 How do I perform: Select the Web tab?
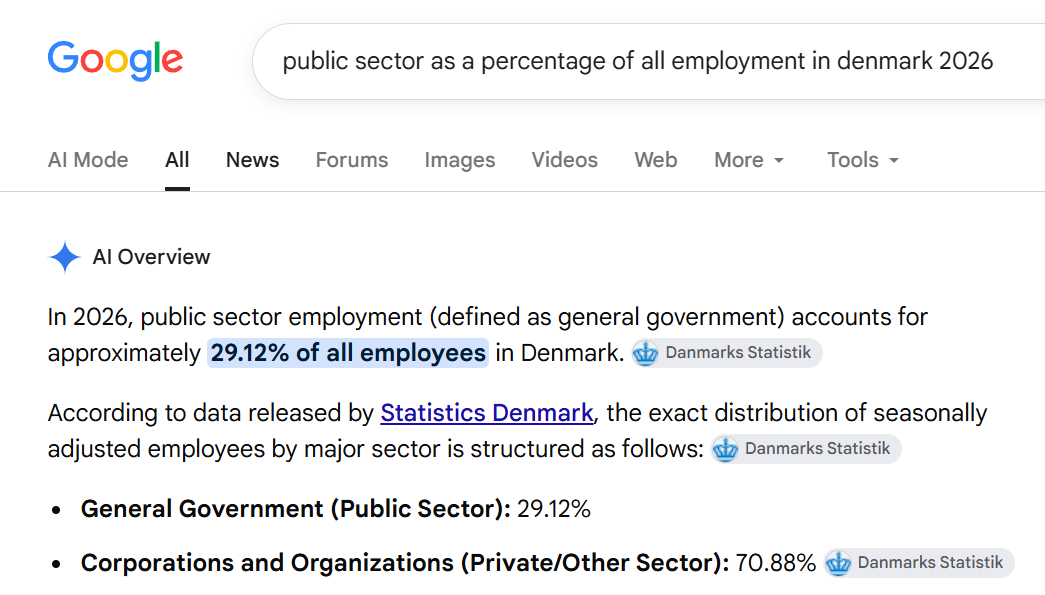(656, 160)
